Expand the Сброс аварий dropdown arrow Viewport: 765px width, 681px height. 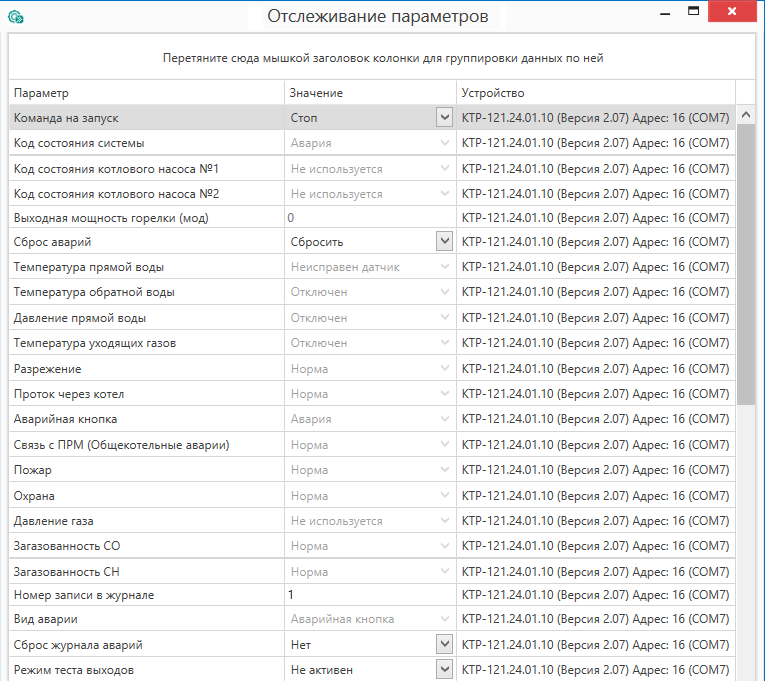[444, 242]
